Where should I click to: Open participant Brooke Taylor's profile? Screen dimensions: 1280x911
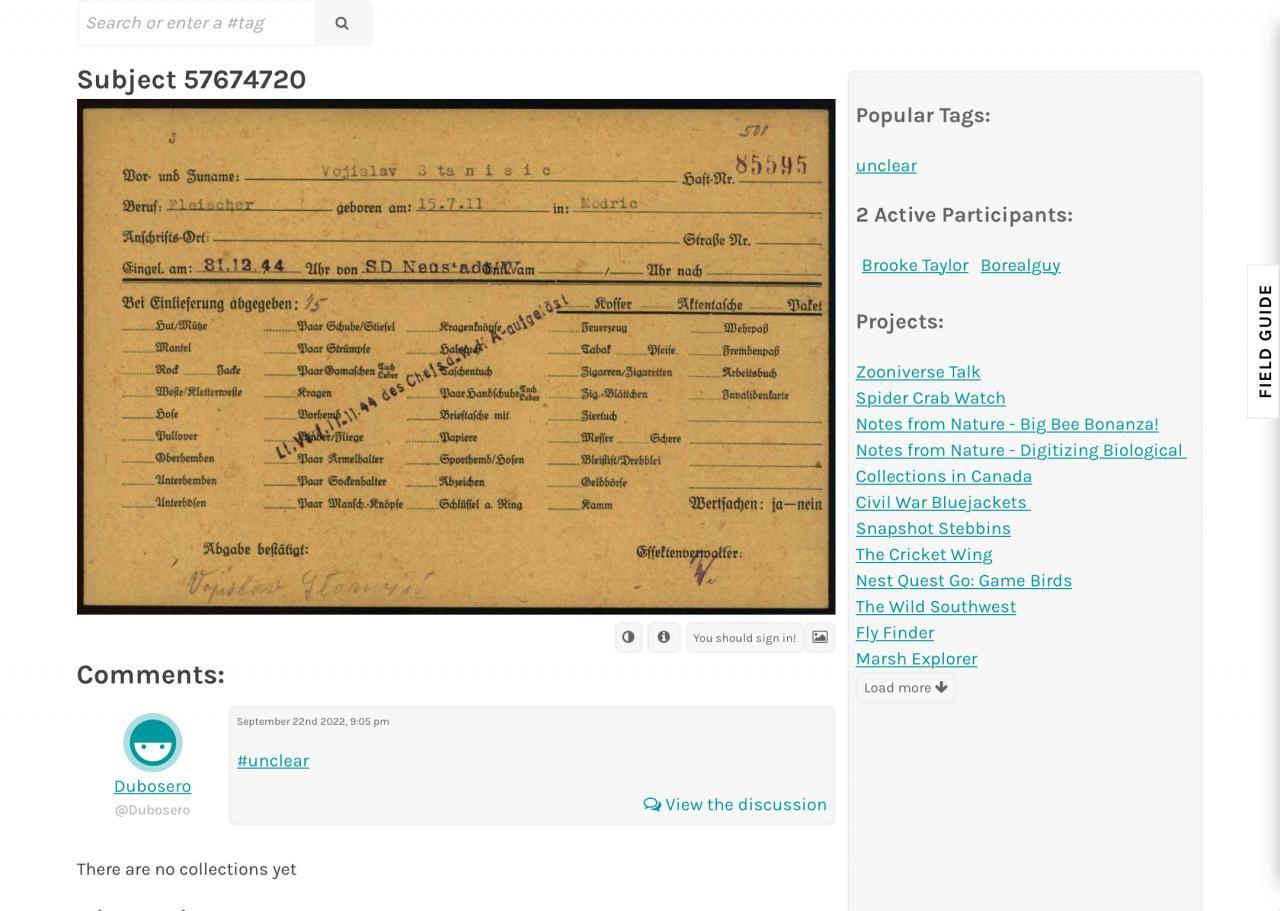[915, 265]
